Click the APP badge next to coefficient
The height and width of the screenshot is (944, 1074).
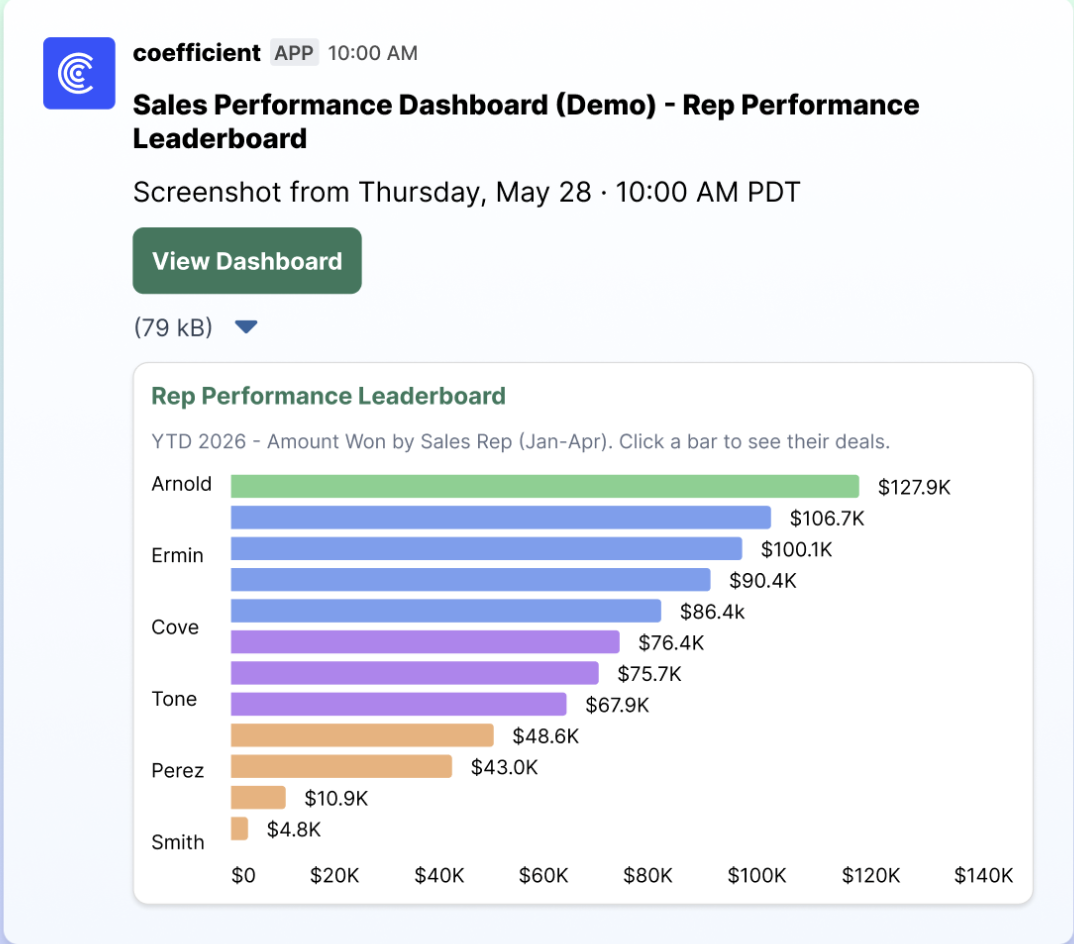coord(294,53)
